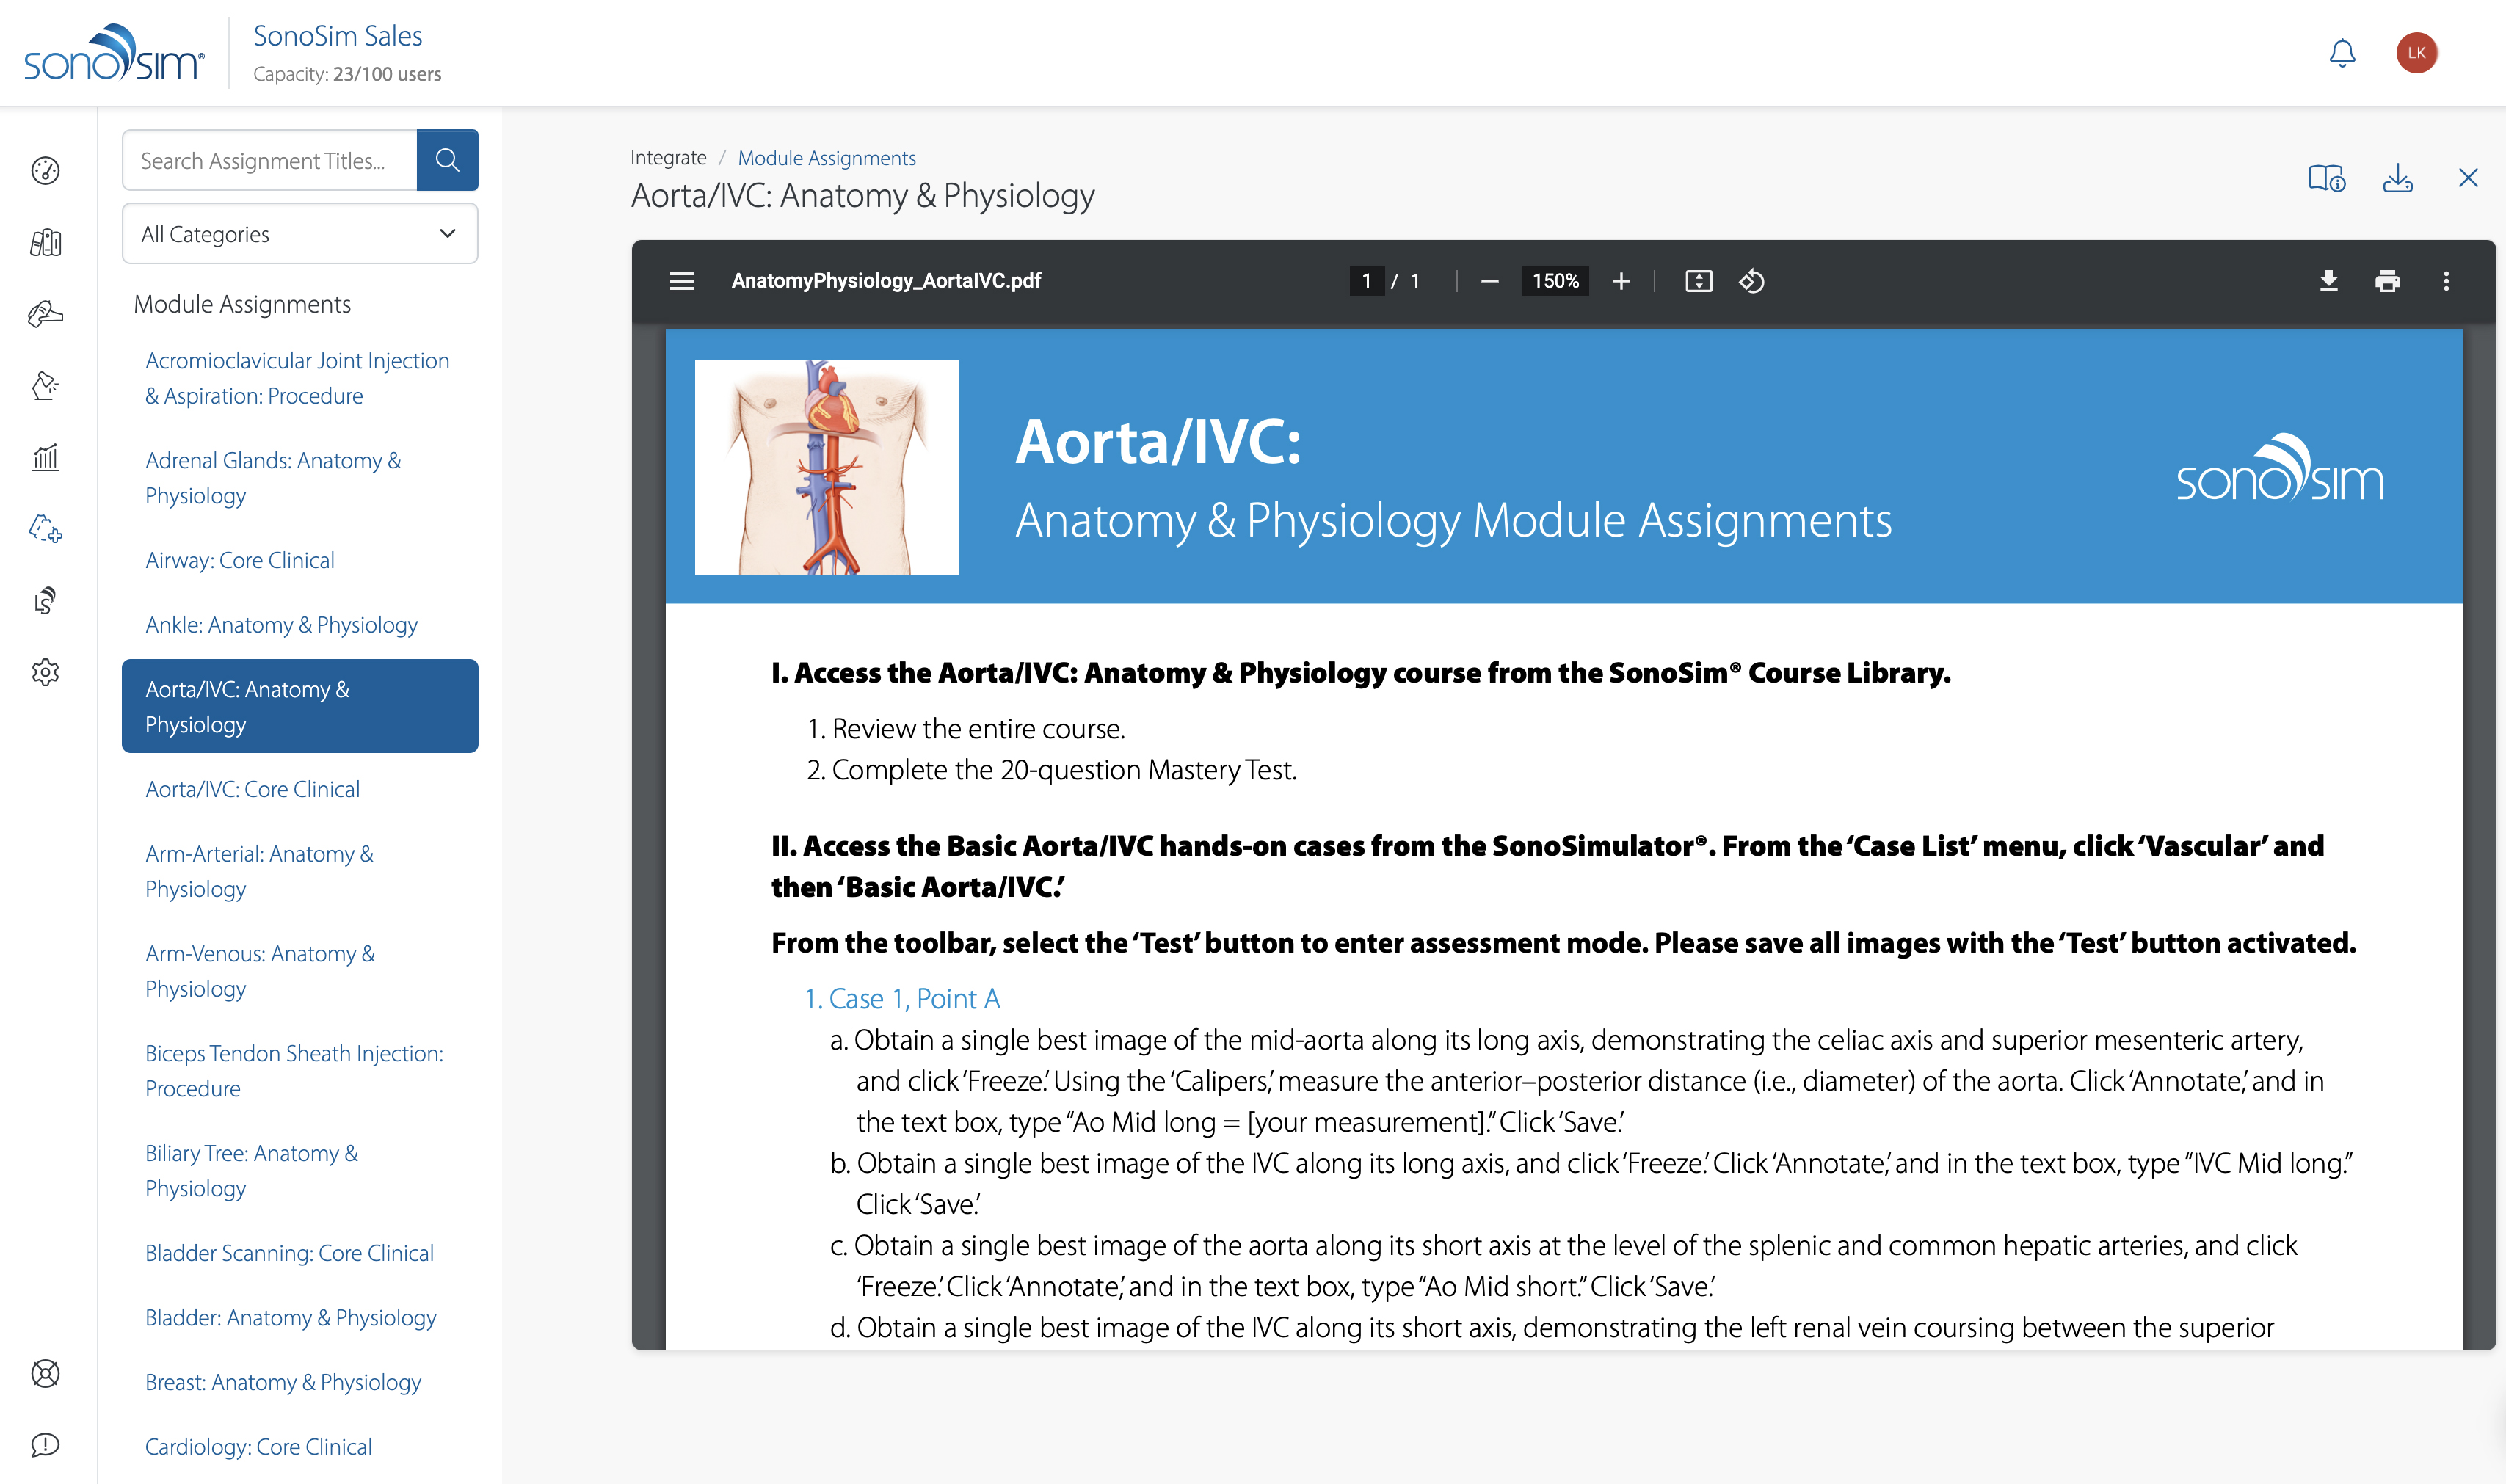Screen dimensions: 2506x1484
Task: Select Airway: Core Clinical assignment
Action: (240, 560)
